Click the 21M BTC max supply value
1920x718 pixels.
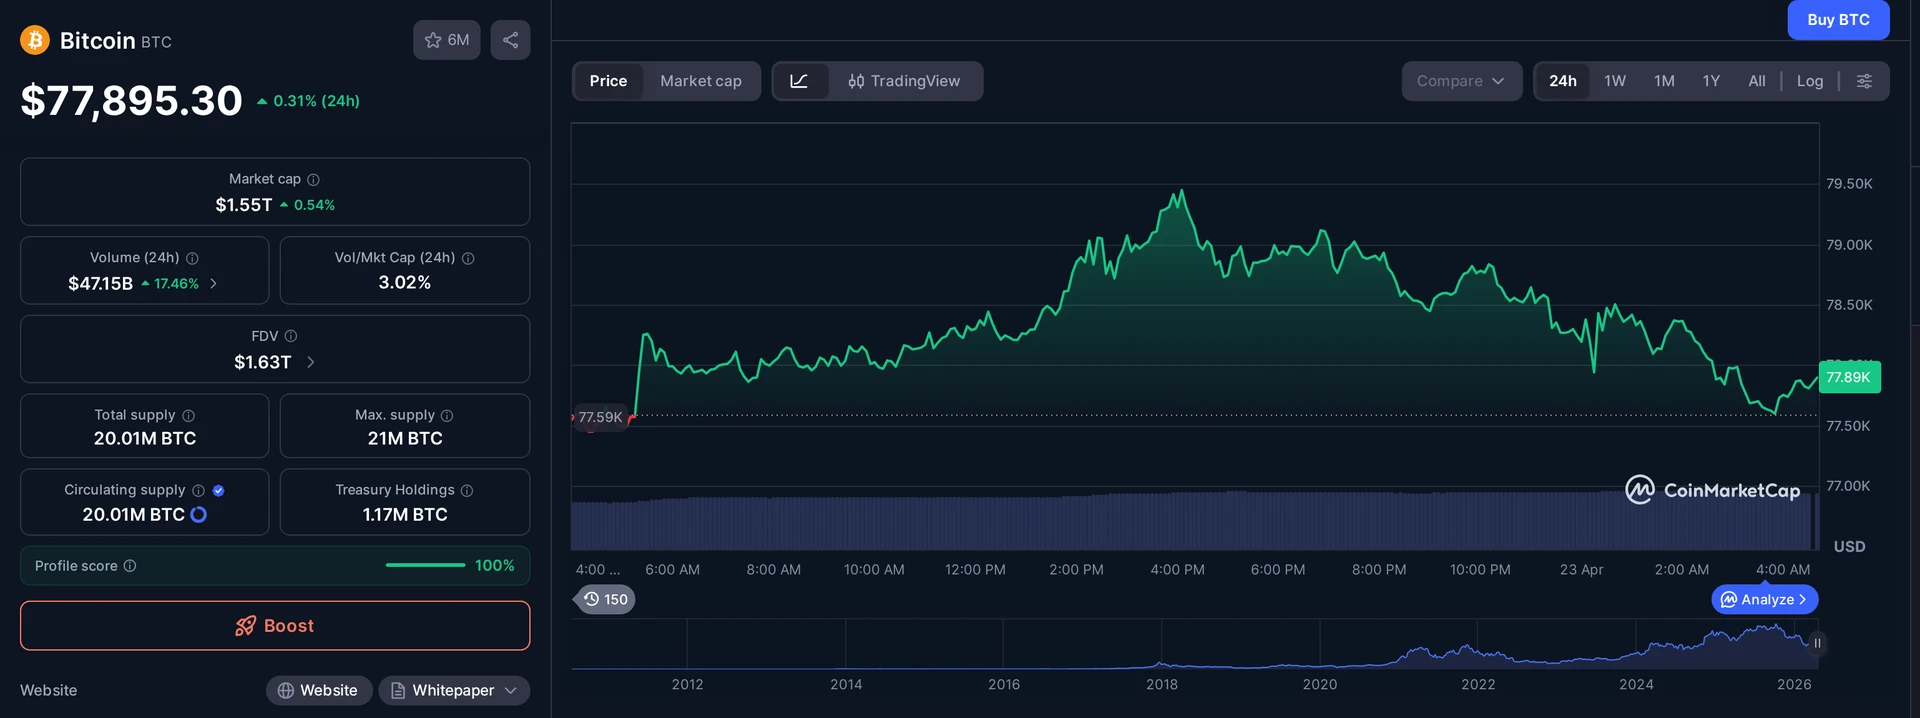(405, 439)
